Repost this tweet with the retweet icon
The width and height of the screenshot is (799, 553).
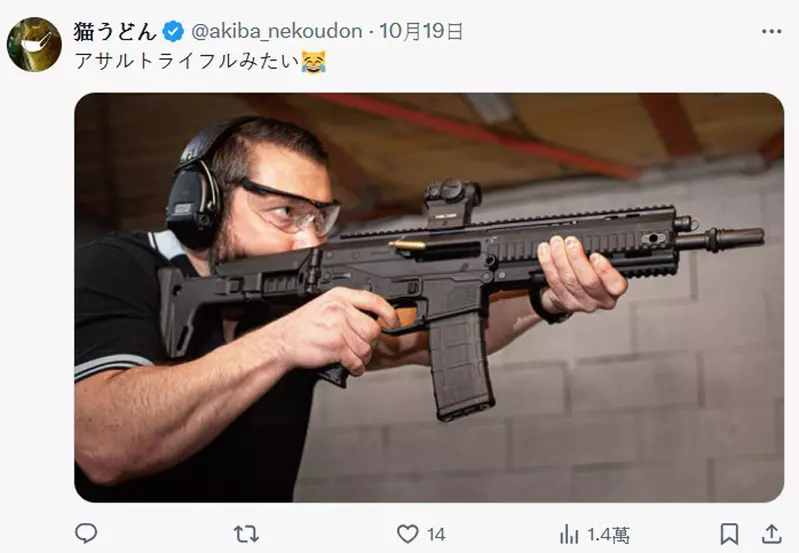pos(246,534)
